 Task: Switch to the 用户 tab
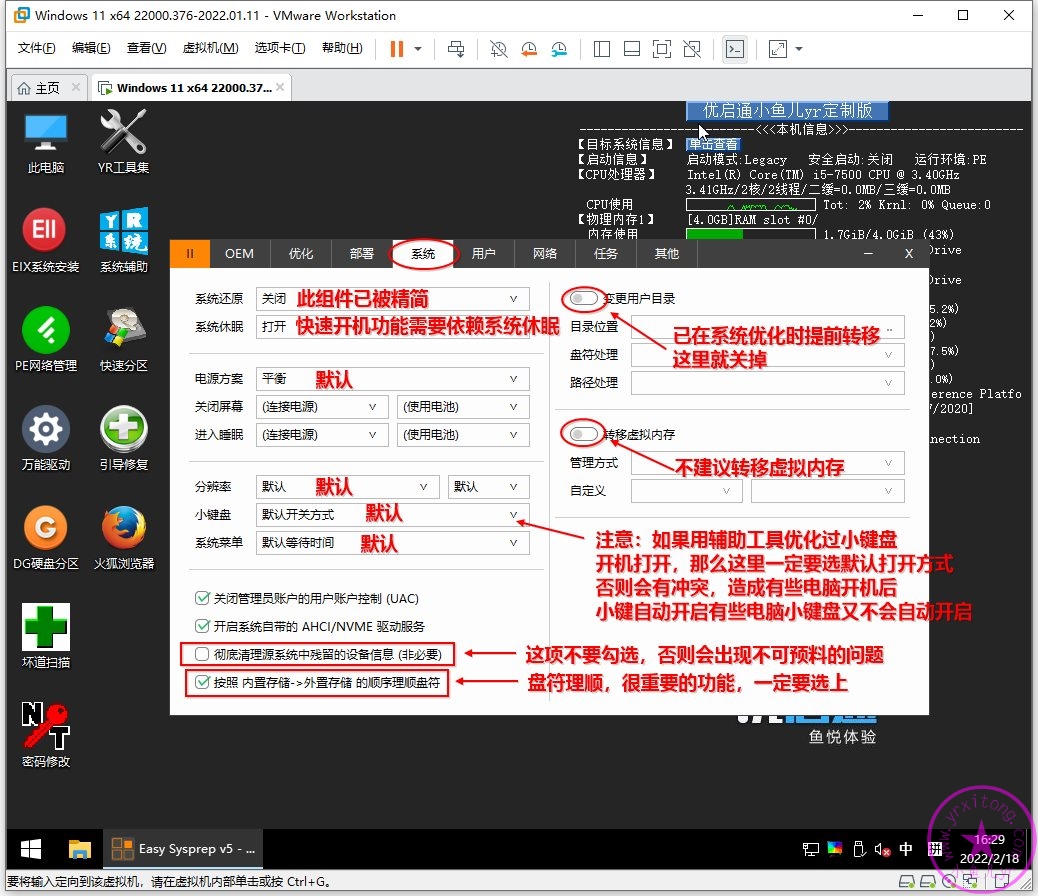[x=483, y=254]
